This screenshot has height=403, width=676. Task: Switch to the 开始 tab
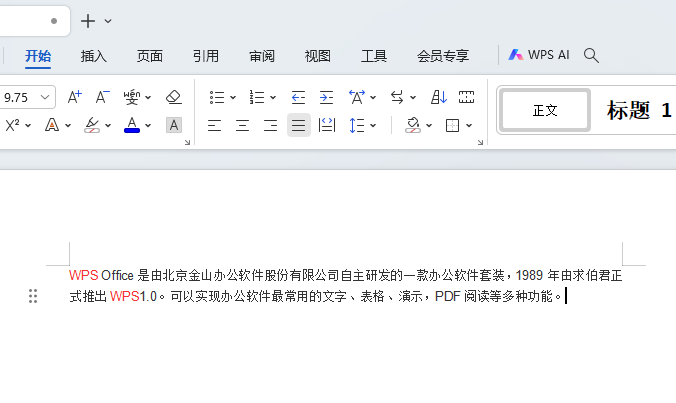pos(38,56)
